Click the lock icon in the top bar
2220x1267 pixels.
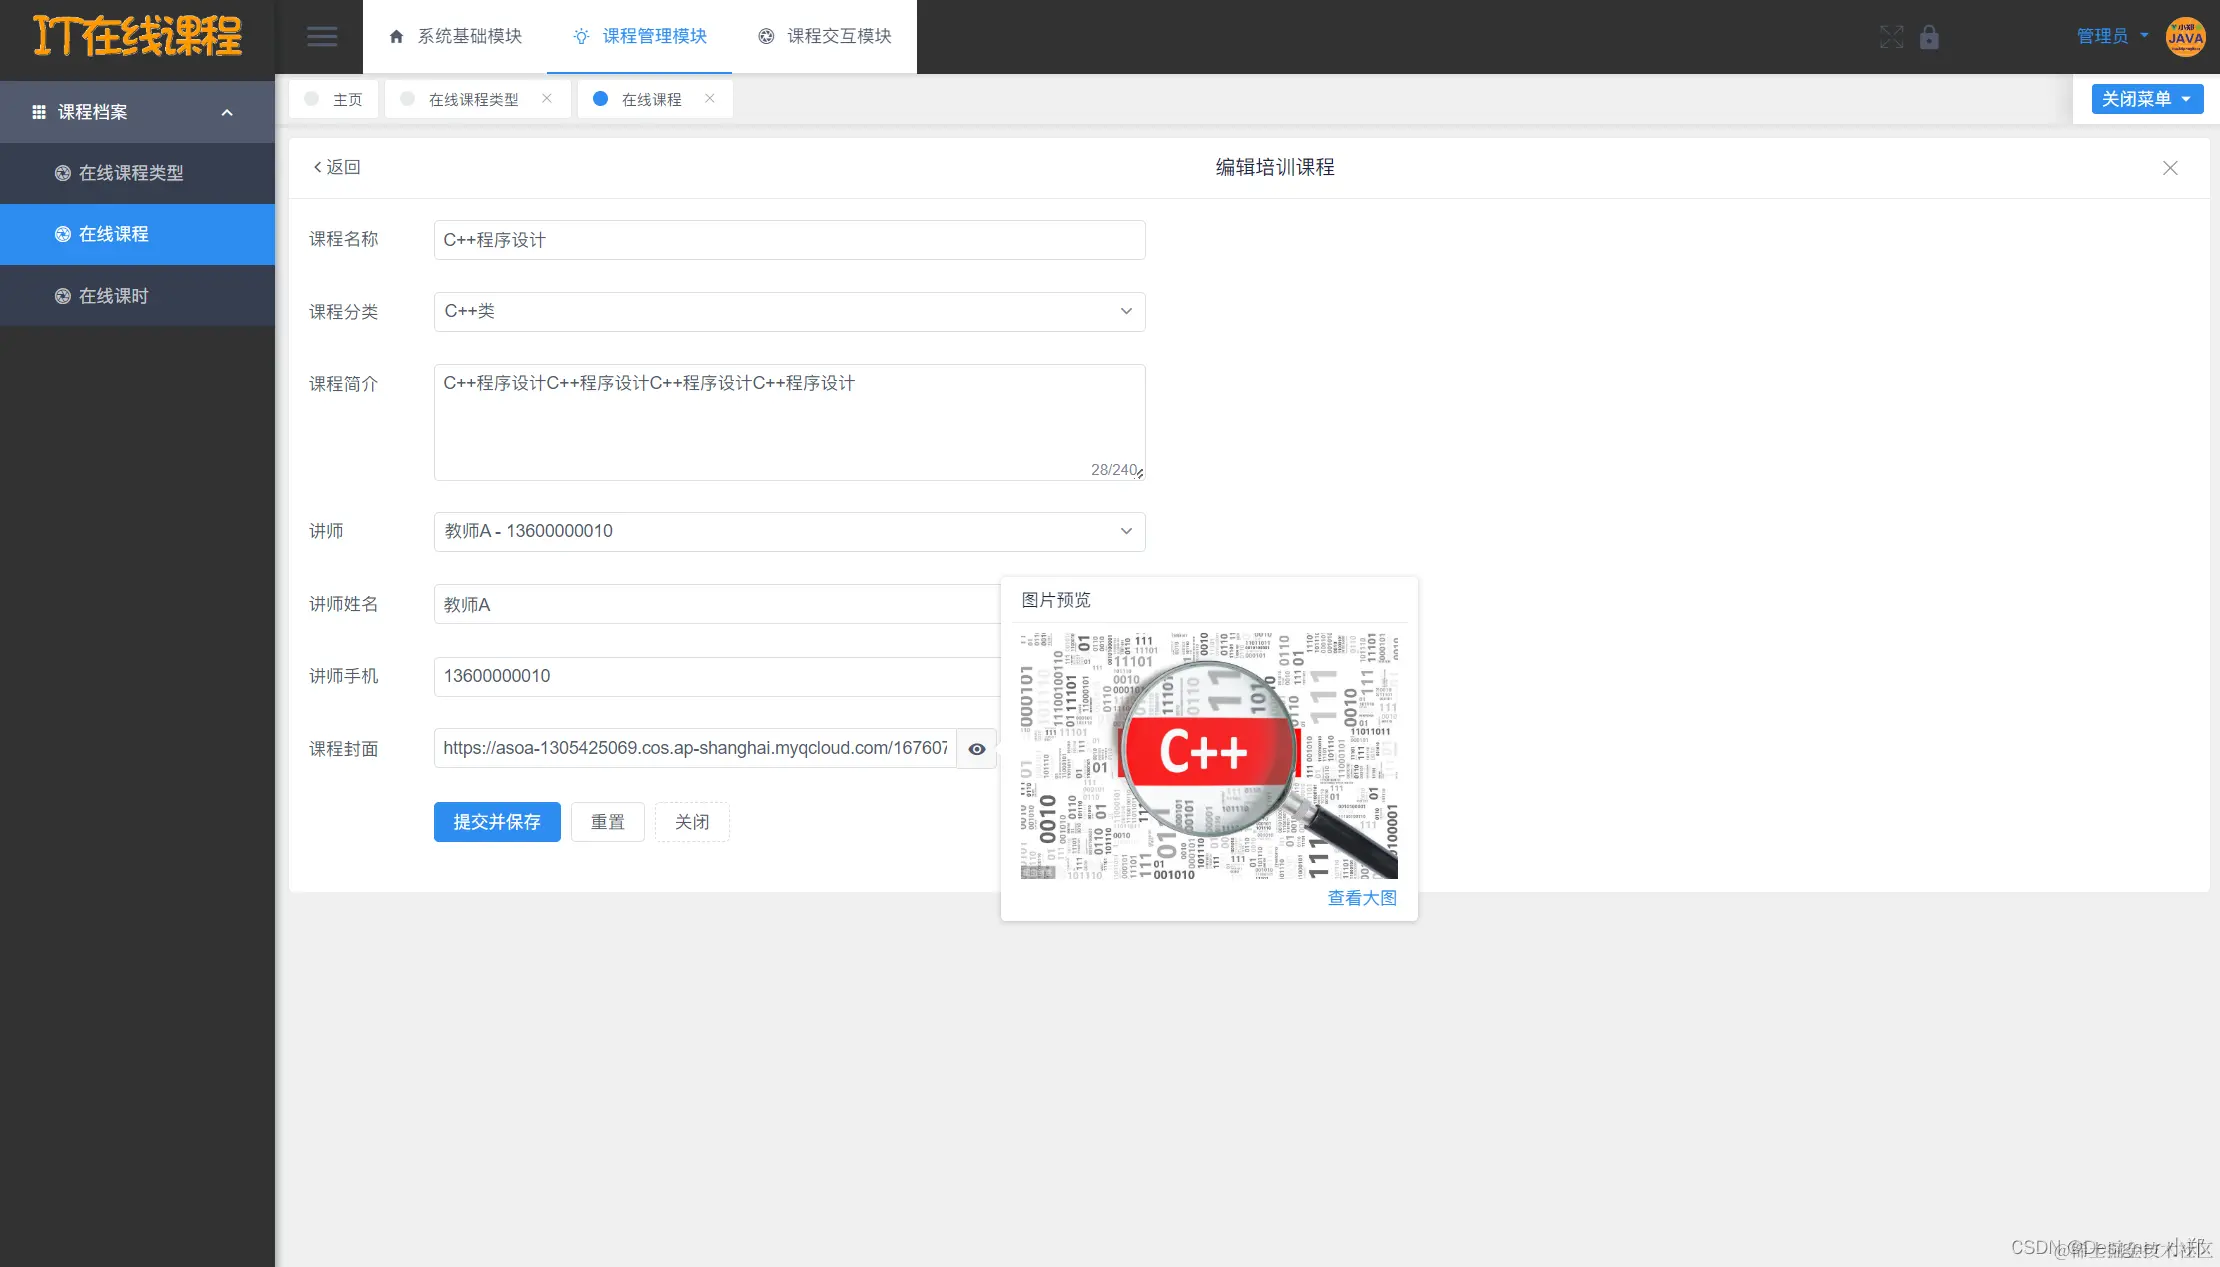click(1929, 37)
